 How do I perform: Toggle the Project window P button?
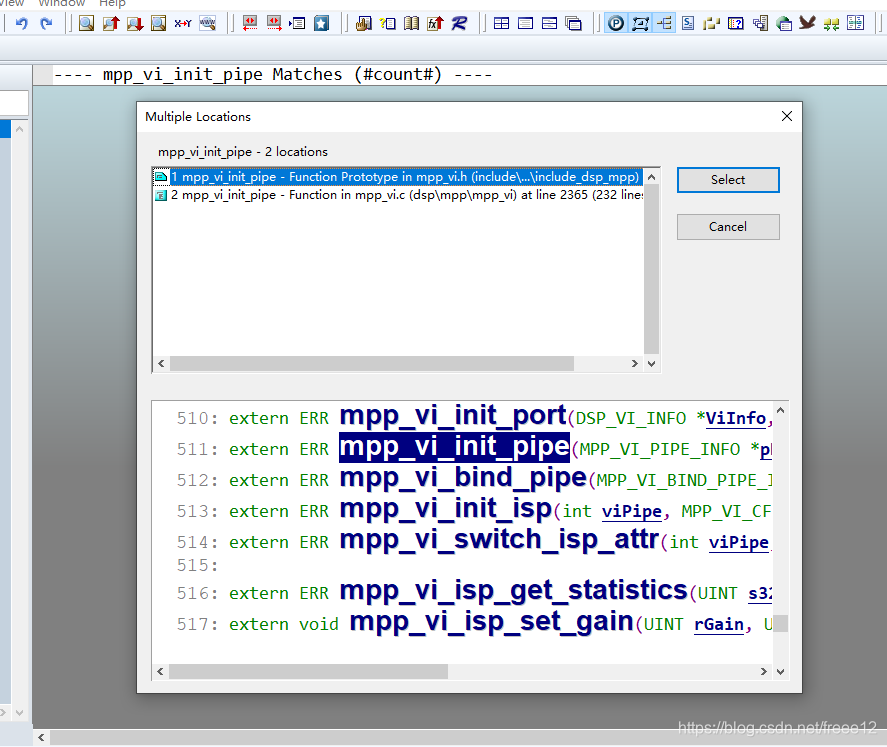coord(616,23)
